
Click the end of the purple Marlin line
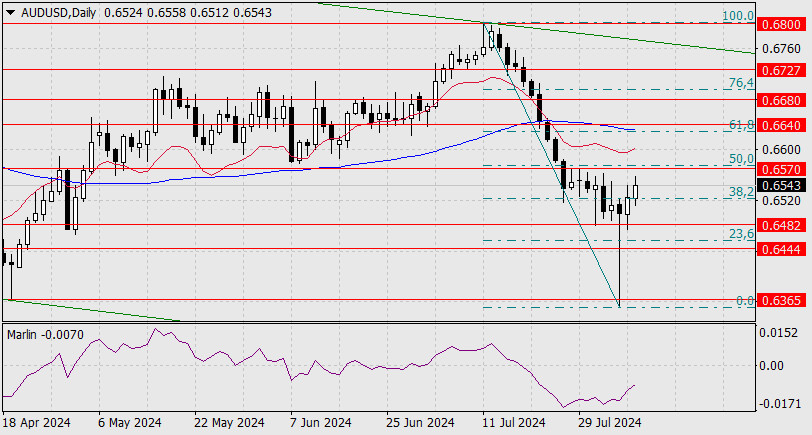tap(635, 385)
